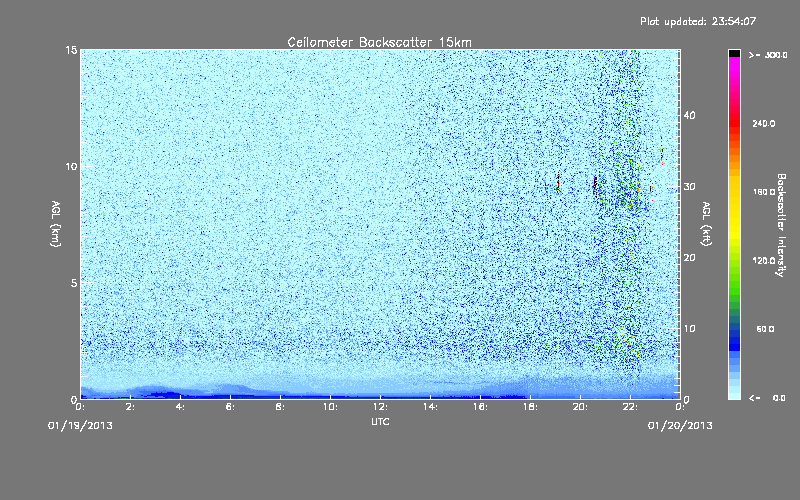Pick the dark blue band of the colorbar
The width and height of the screenshot is (800, 500).
click(734, 339)
